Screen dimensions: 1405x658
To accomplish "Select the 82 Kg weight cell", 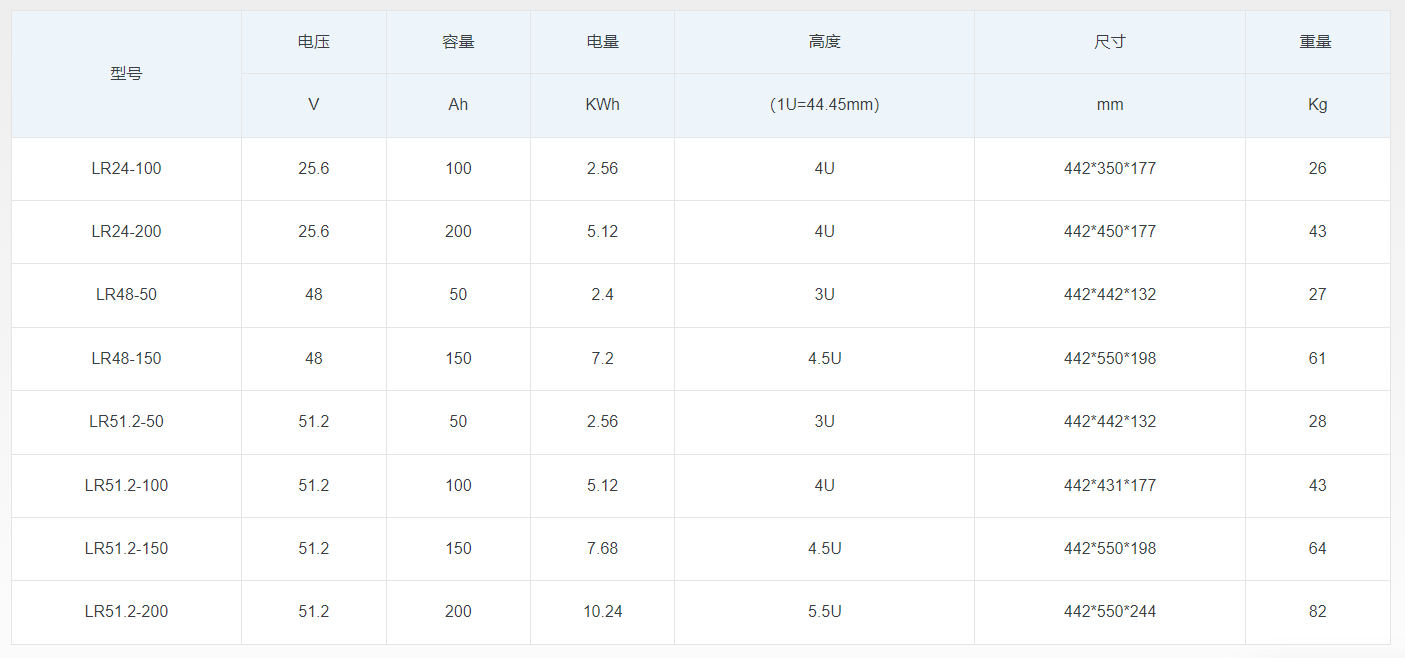I will [x=1318, y=612].
